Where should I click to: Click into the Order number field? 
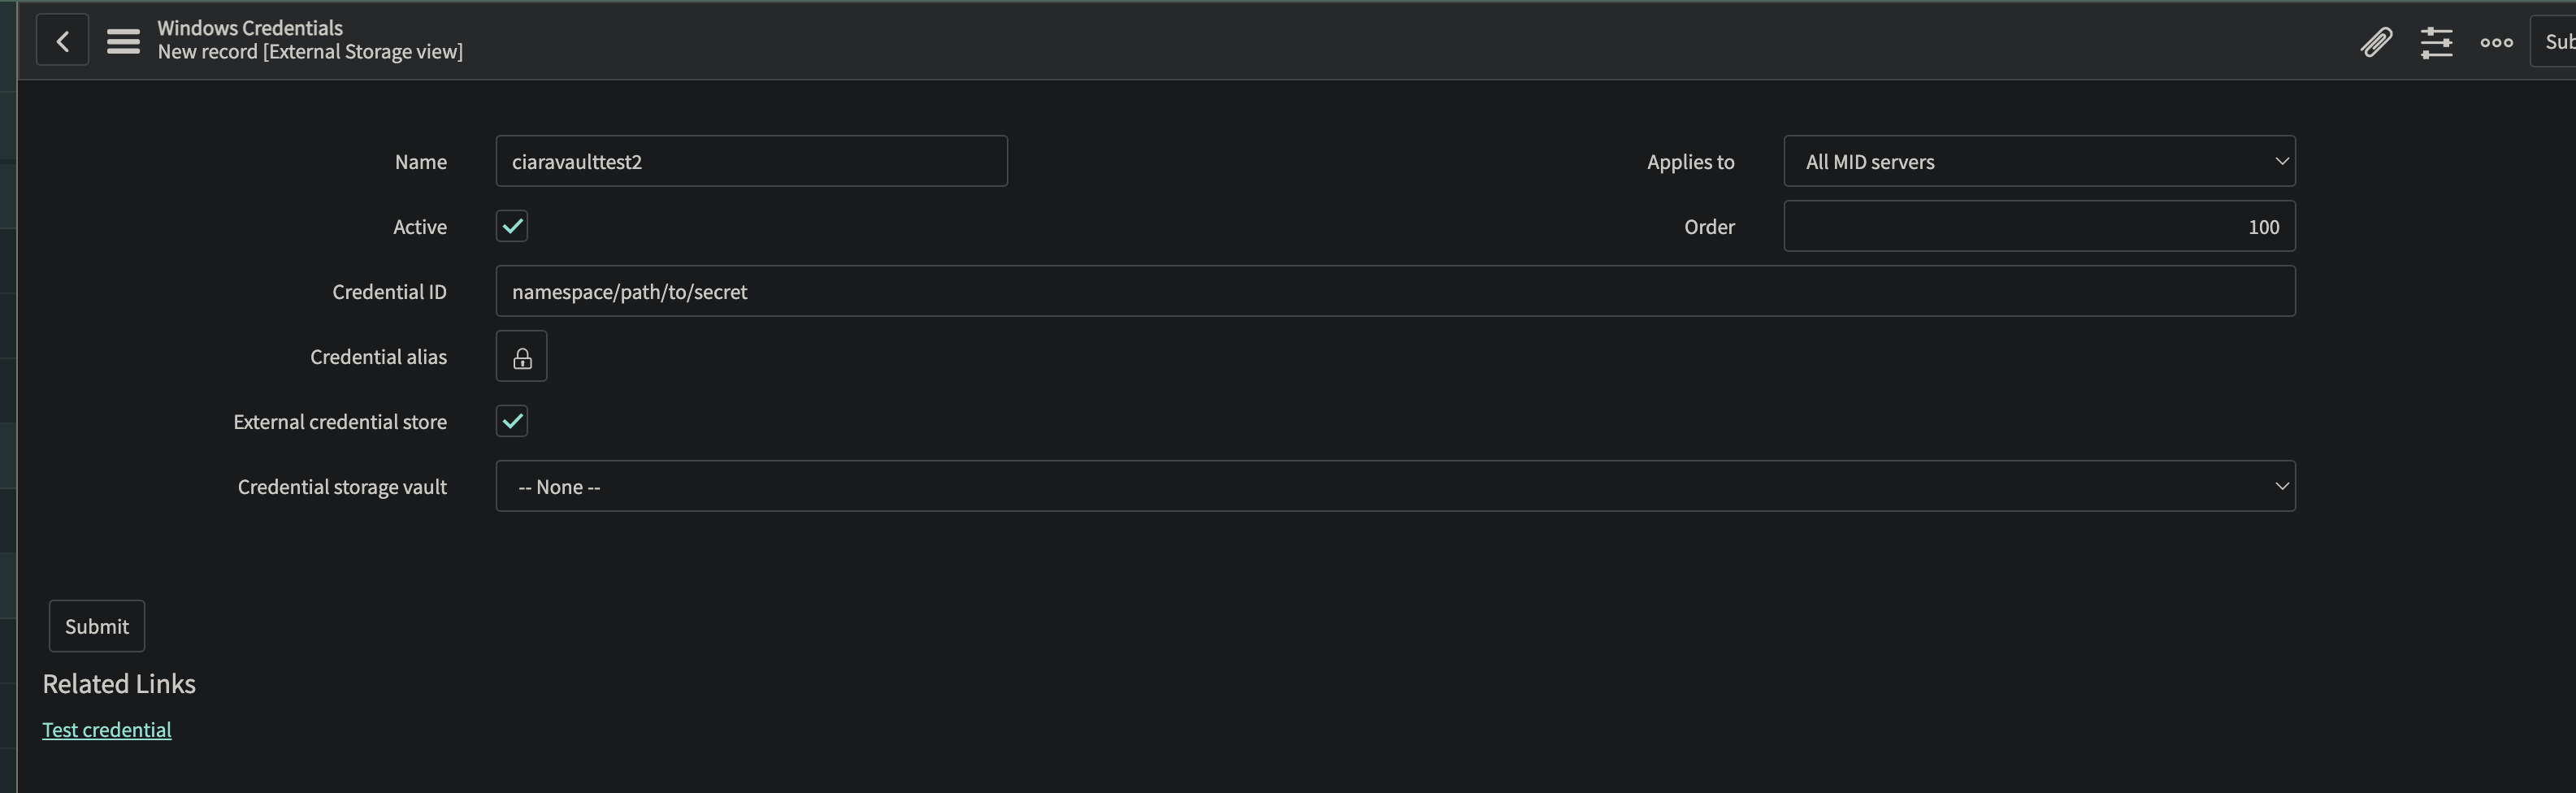[2038, 227]
